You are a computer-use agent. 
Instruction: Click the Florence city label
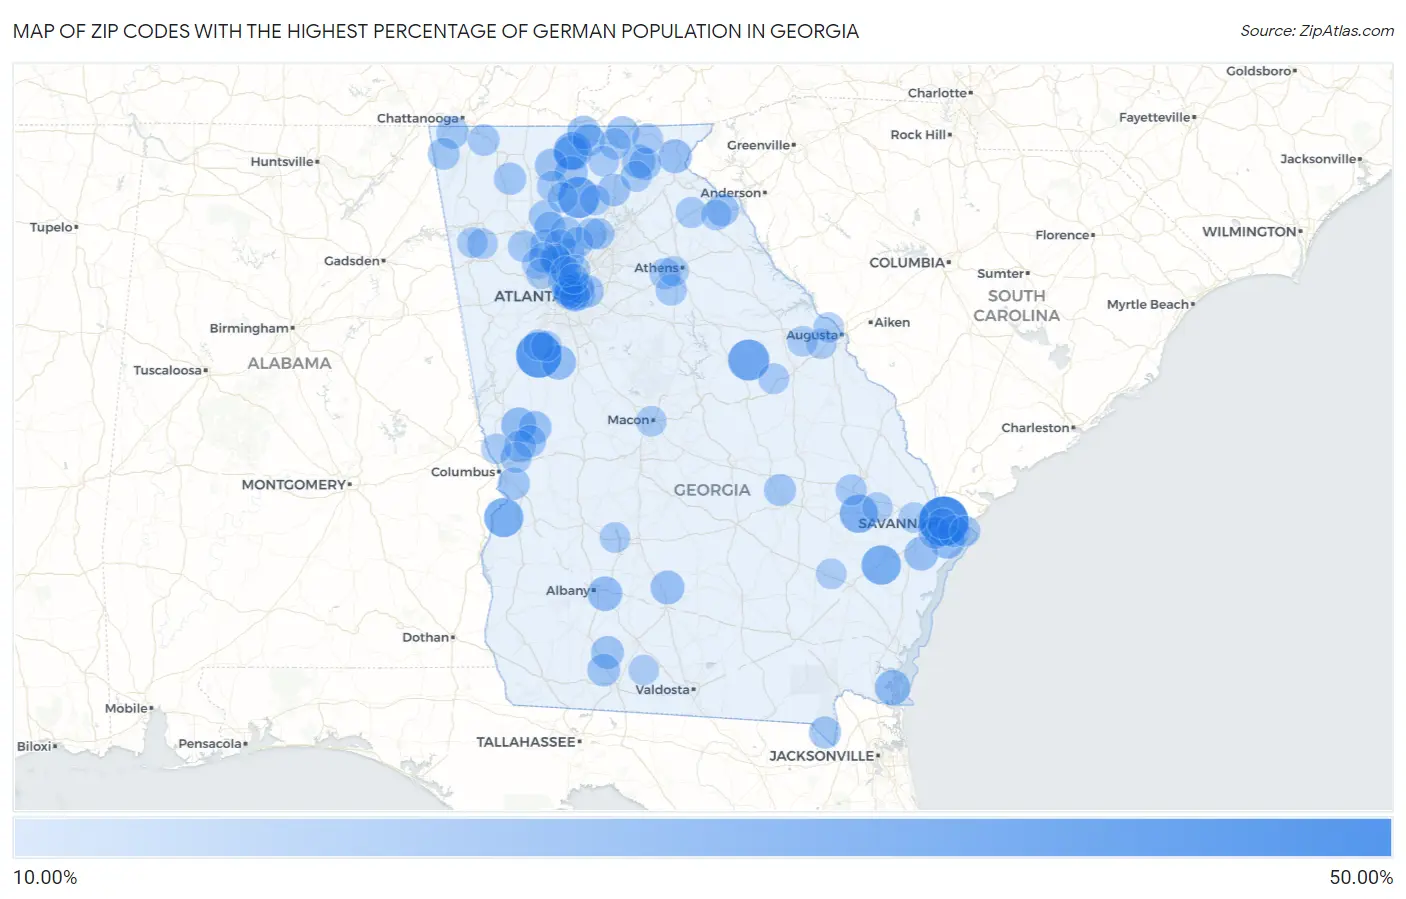click(x=1063, y=235)
